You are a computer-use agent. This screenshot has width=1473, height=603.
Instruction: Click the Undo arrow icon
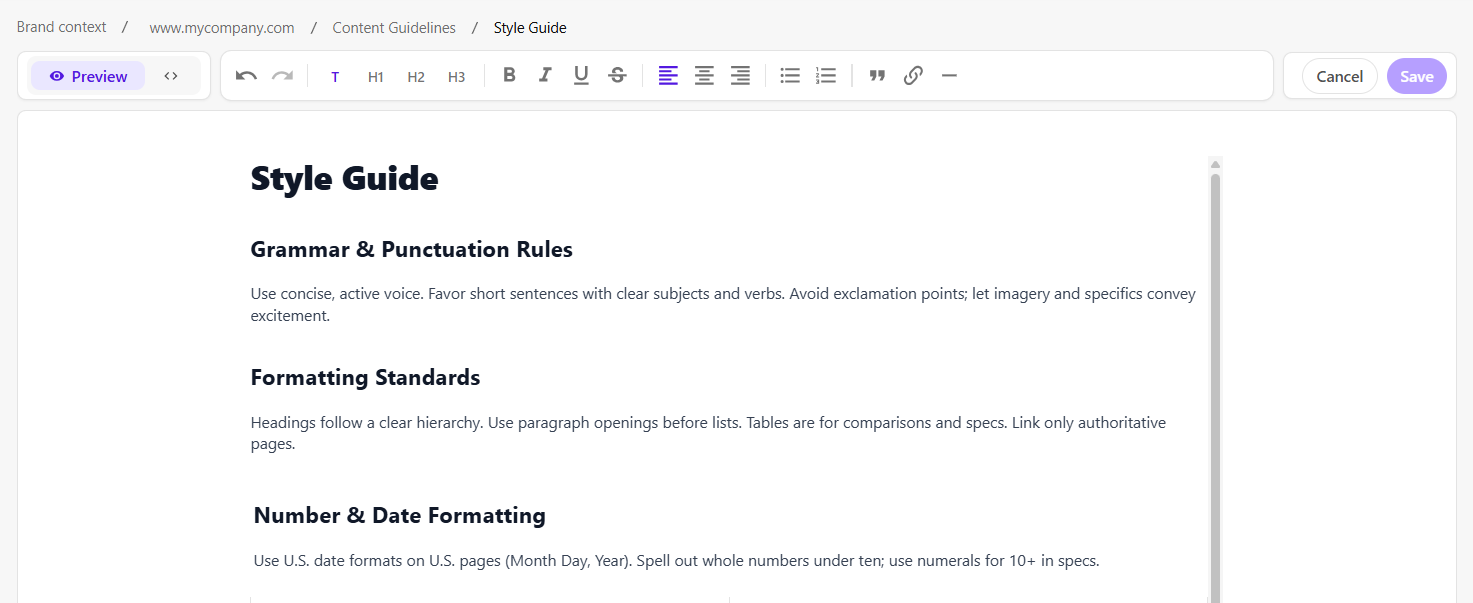(x=246, y=76)
